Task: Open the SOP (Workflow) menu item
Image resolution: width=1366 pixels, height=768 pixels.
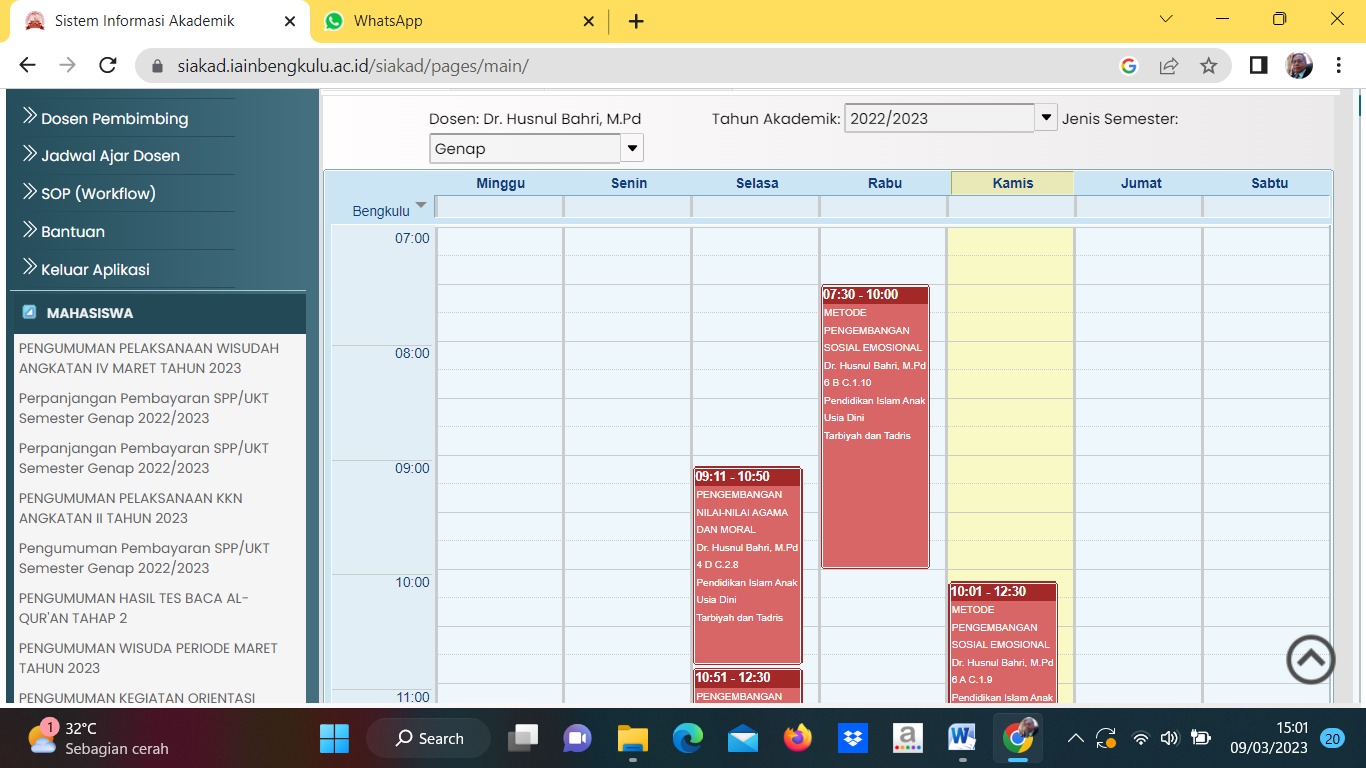Action: tap(98, 194)
